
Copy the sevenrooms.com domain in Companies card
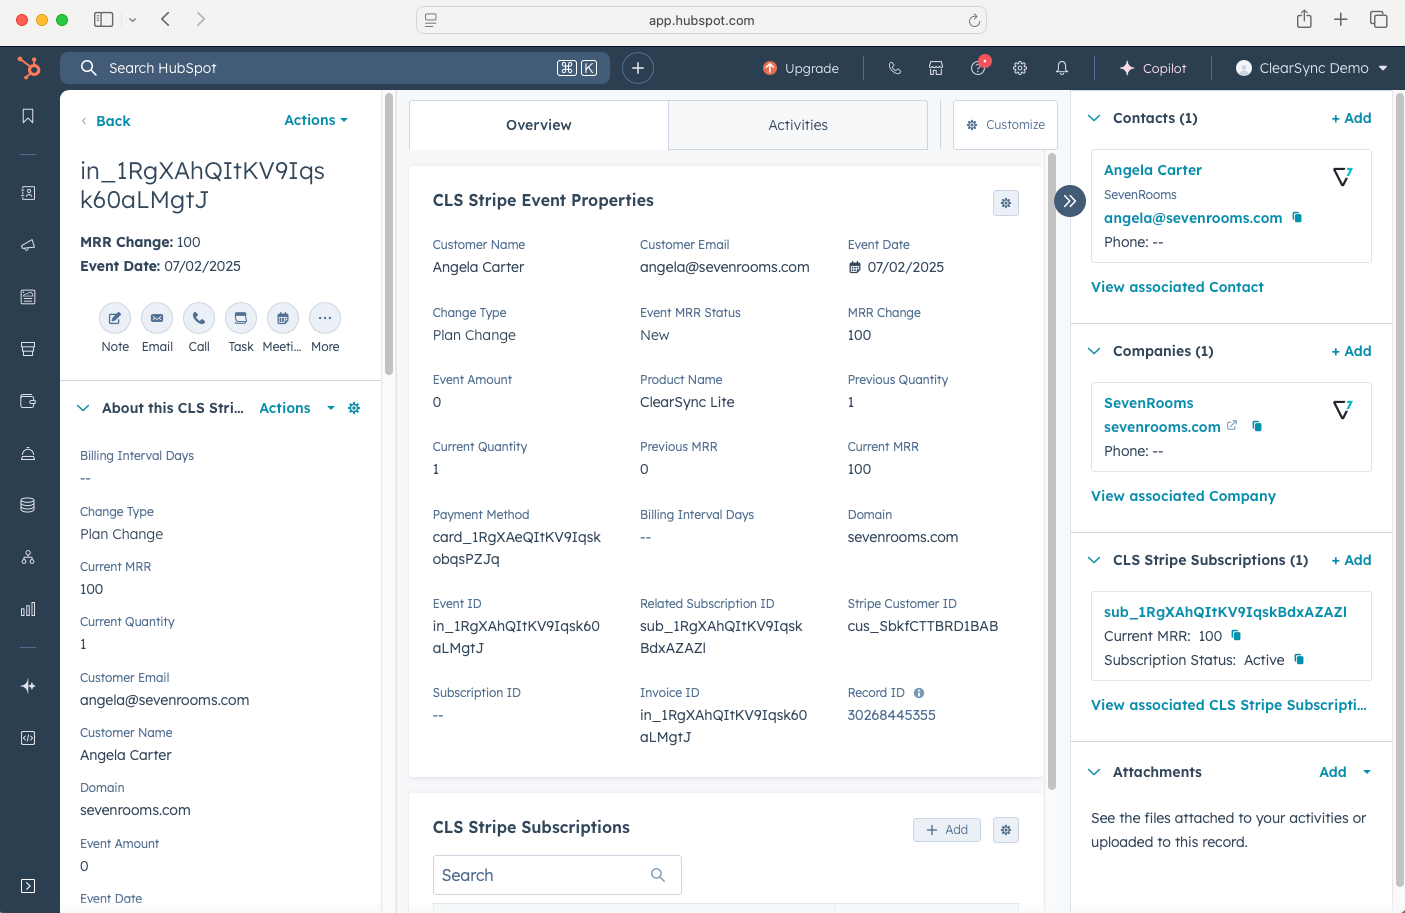(1257, 426)
